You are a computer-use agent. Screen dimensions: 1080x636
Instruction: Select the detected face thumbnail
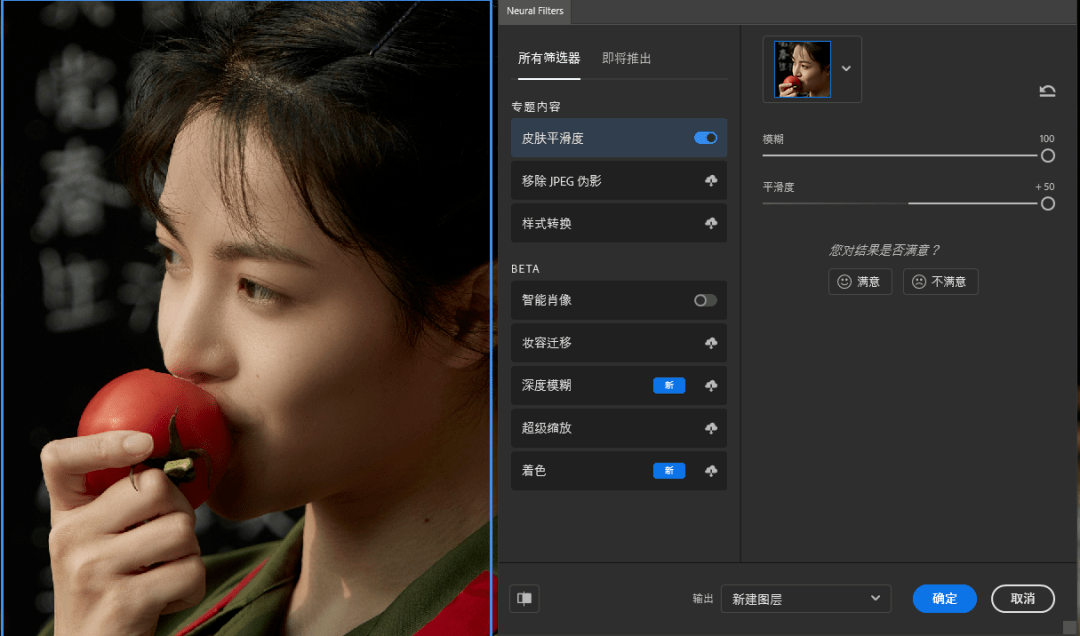pos(802,69)
